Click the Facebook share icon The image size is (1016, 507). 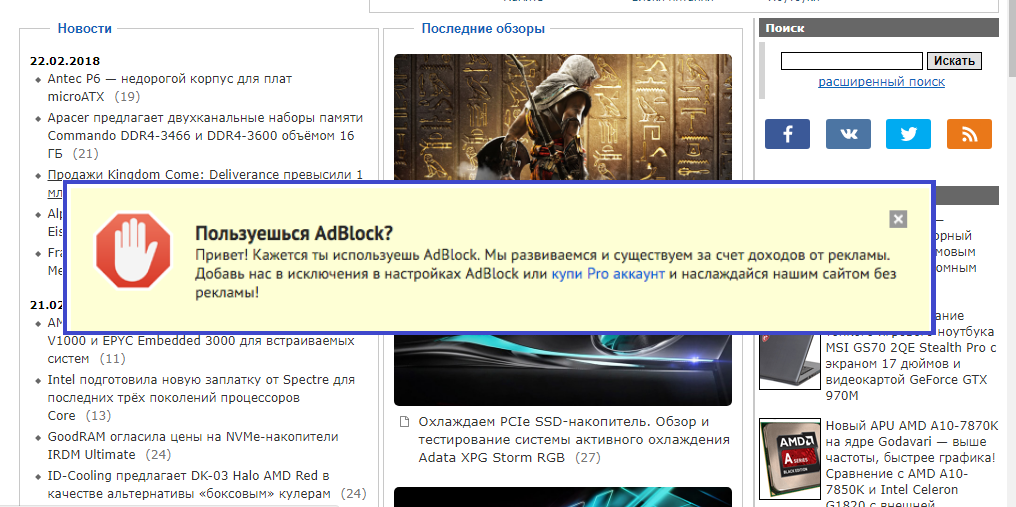tap(787, 134)
